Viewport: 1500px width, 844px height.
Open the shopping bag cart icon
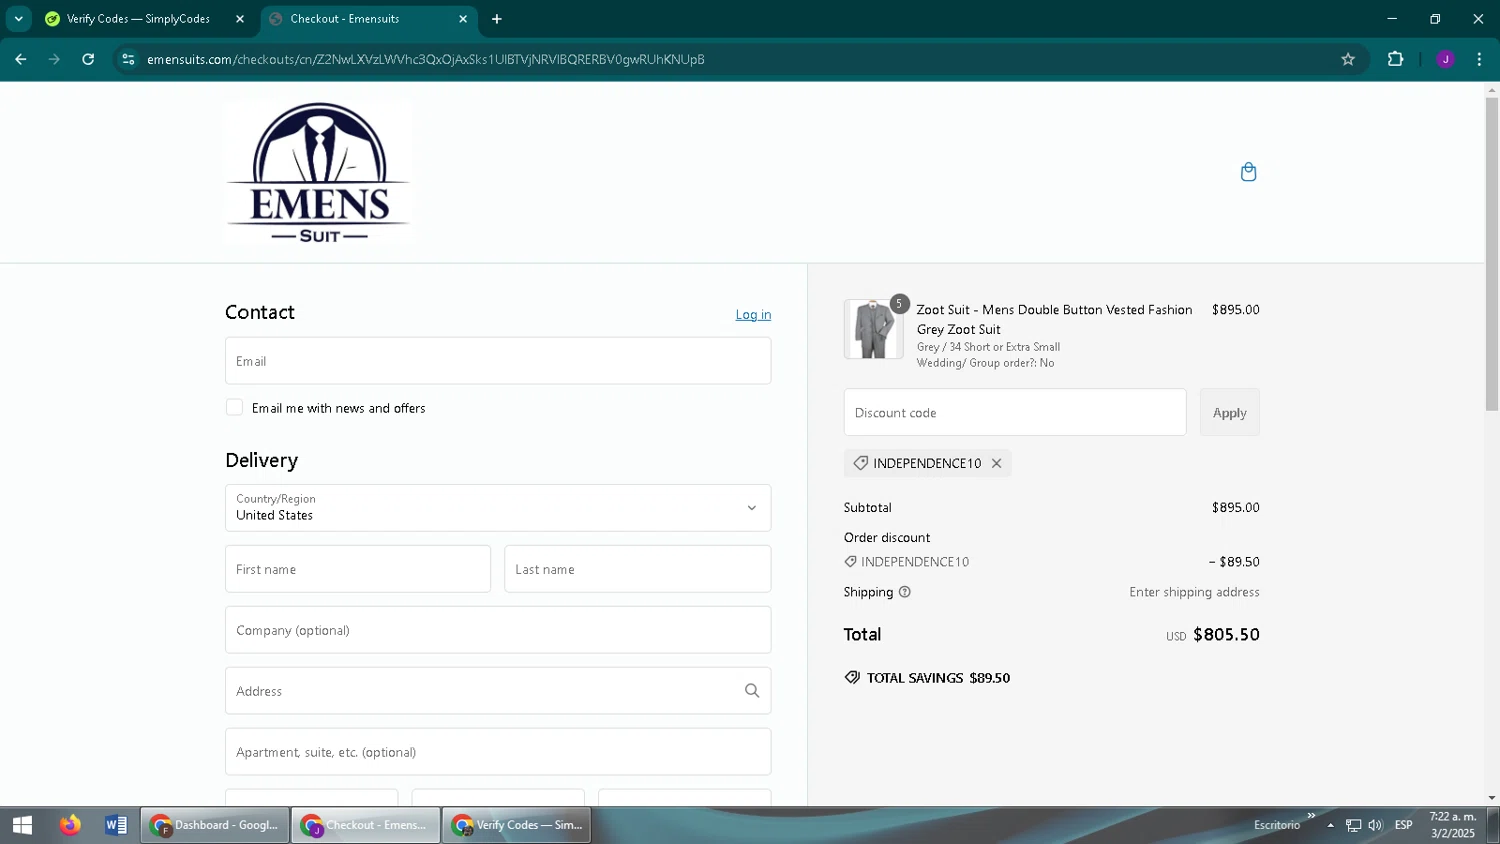click(1248, 172)
